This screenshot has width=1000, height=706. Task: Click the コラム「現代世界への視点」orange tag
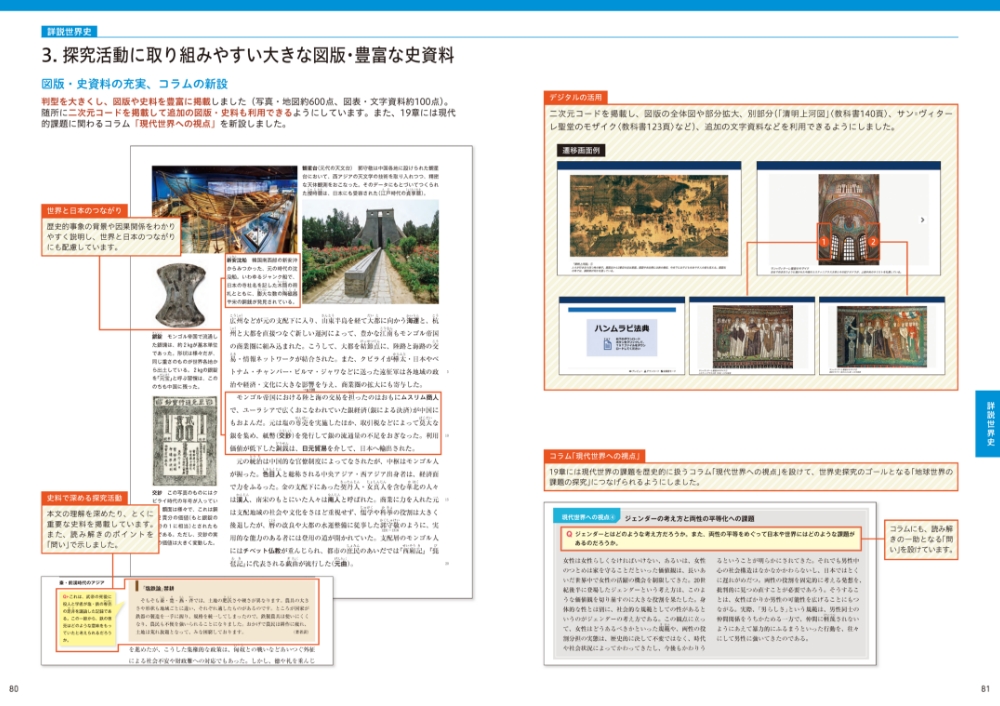pos(597,455)
